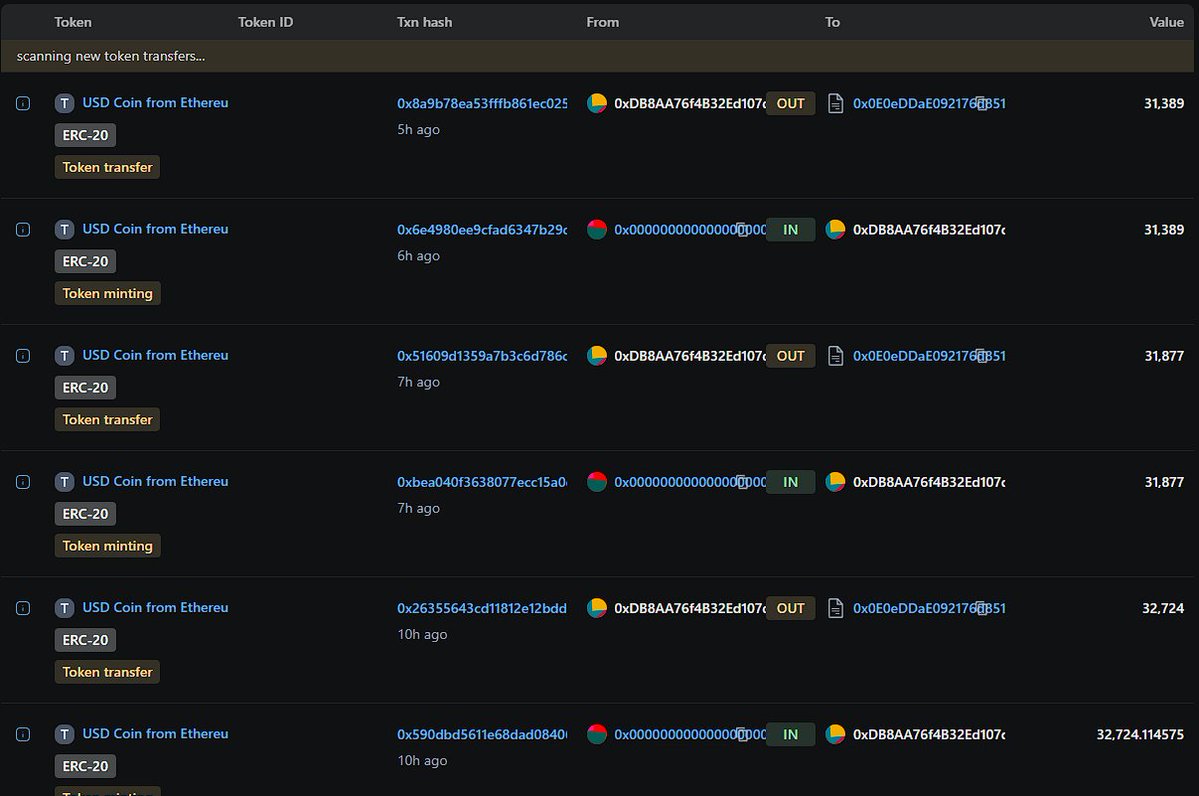Click recipient identicon in 0xbea040f363 row
Viewport: 1199px width, 796px height.
836,482
